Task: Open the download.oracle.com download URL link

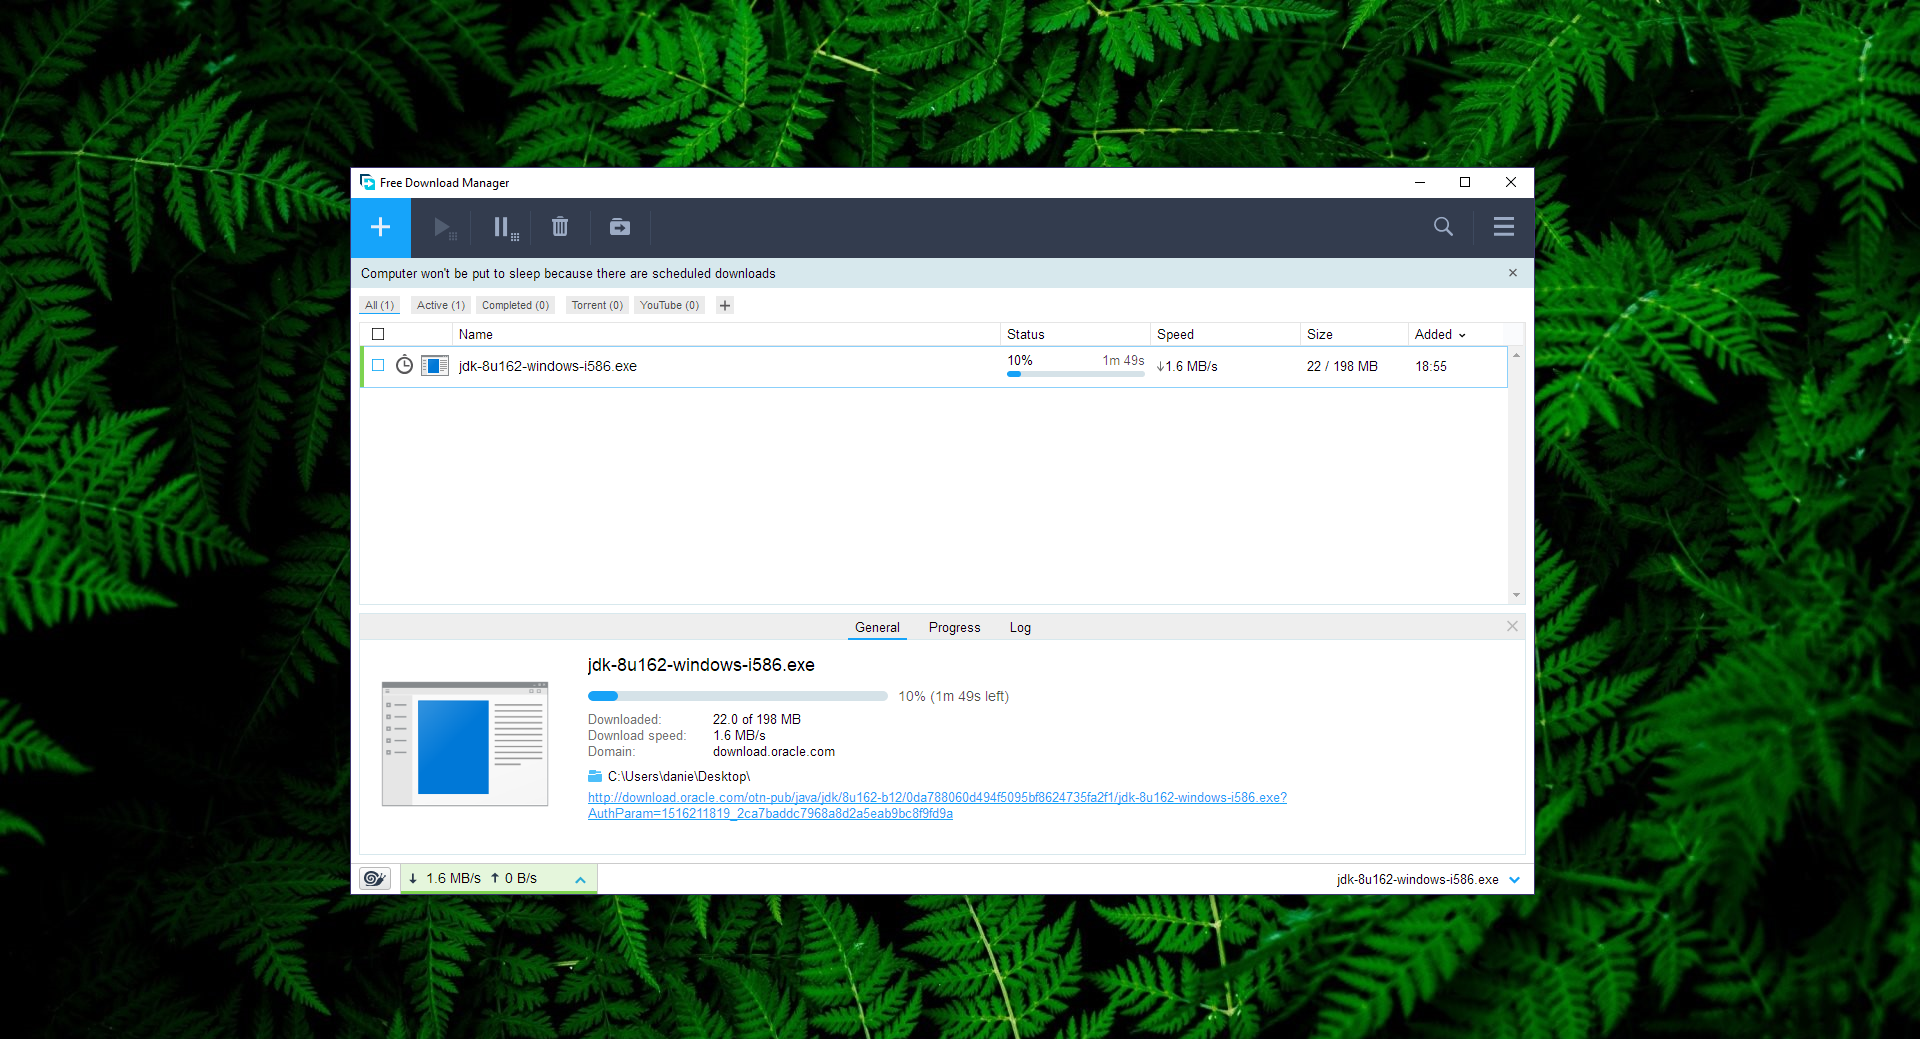Action: pos(936,798)
